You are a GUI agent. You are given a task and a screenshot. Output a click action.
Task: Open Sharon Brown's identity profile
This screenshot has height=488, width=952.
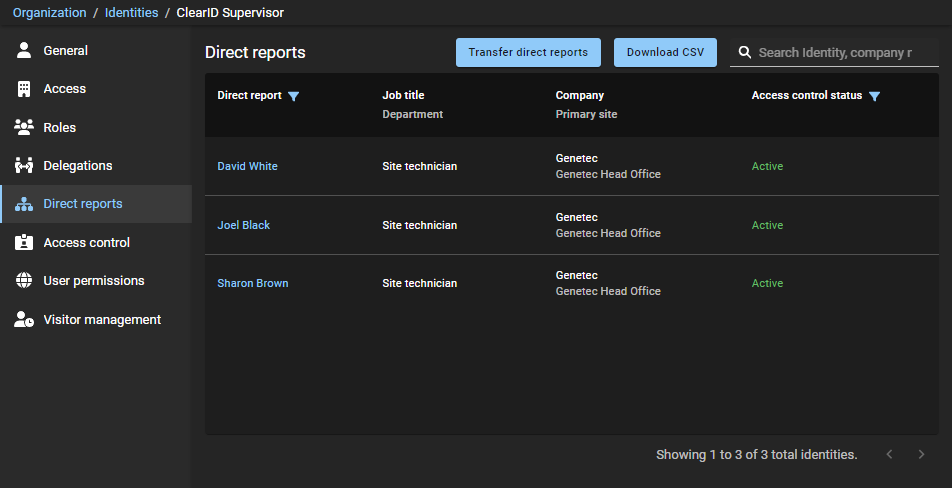pyautogui.click(x=252, y=283)
